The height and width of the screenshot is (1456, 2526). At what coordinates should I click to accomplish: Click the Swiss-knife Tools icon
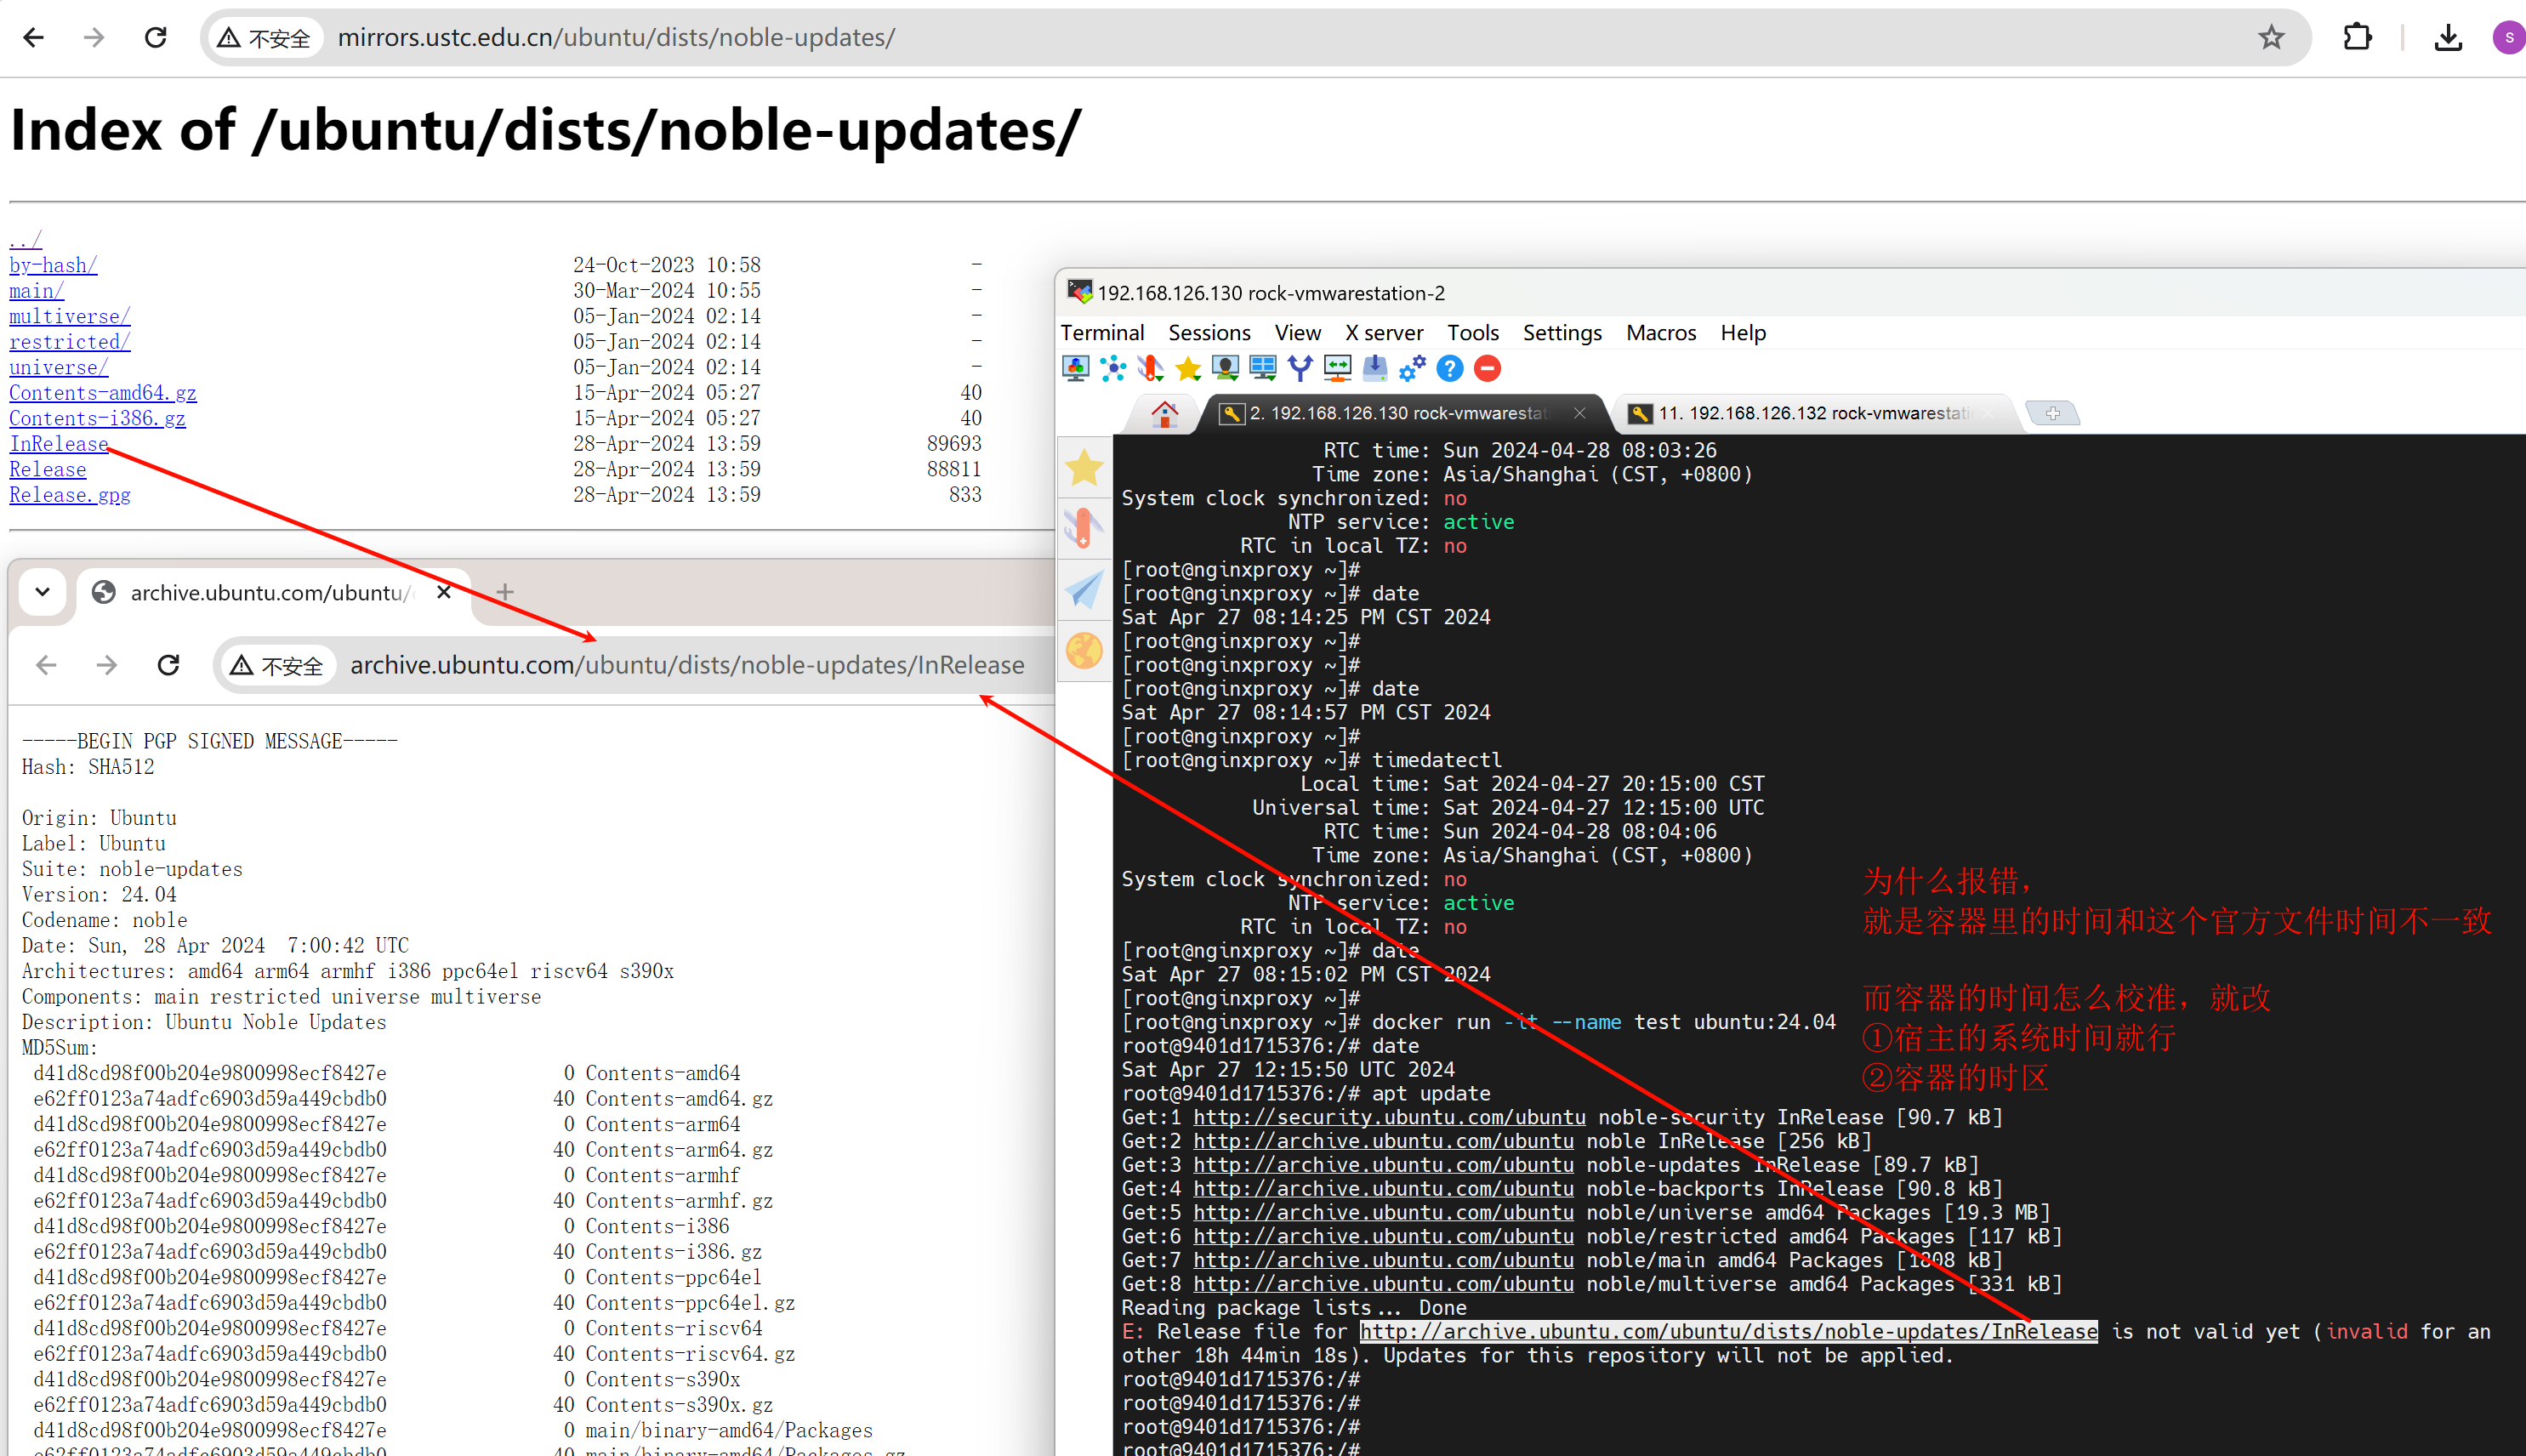point(1150,369)
